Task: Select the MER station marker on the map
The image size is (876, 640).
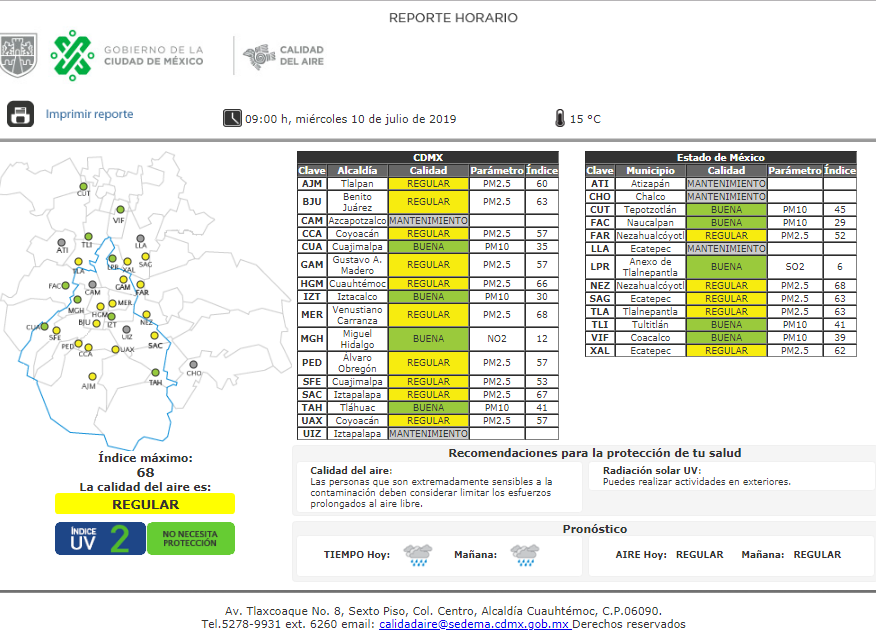Action: click(112, 303)
